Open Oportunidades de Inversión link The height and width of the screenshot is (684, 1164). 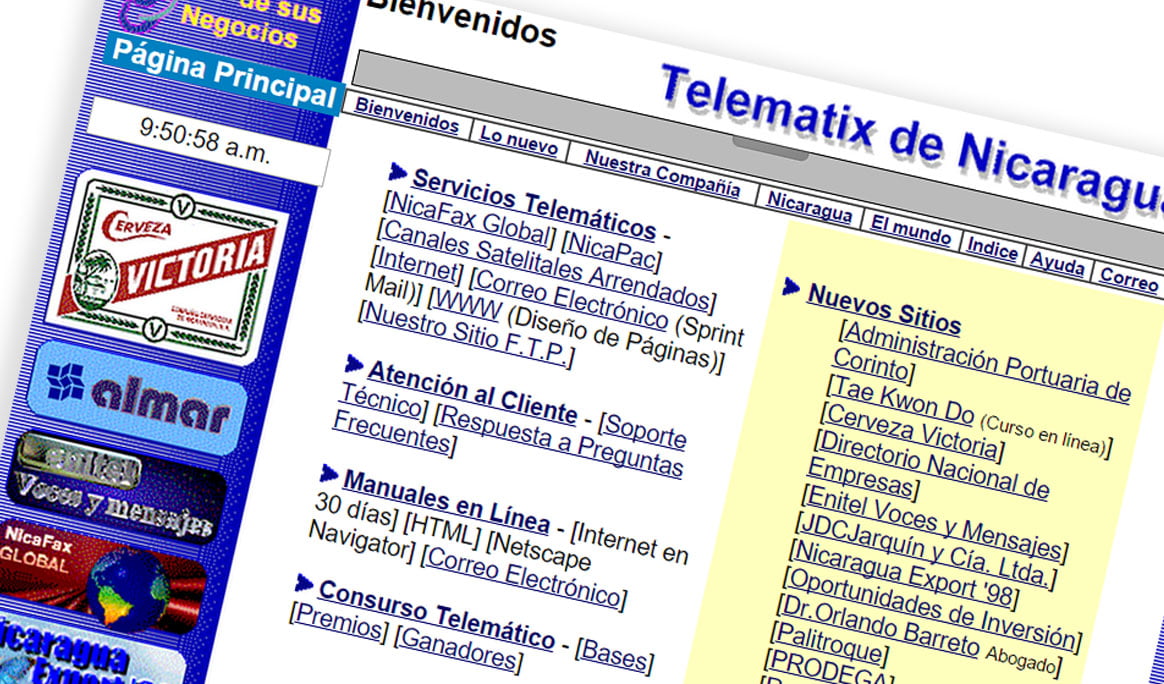pos(930,607)
